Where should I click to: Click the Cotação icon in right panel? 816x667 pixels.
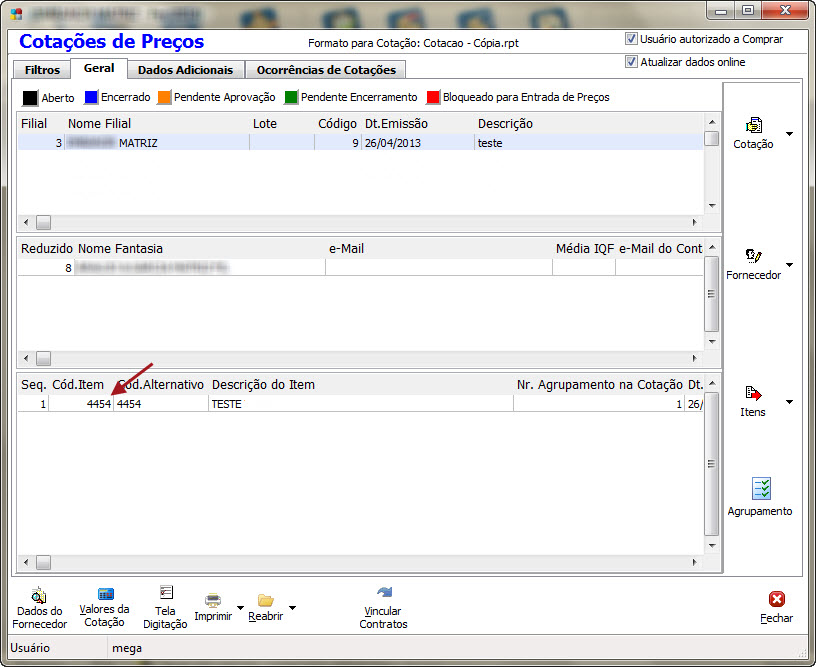point(753,126)
